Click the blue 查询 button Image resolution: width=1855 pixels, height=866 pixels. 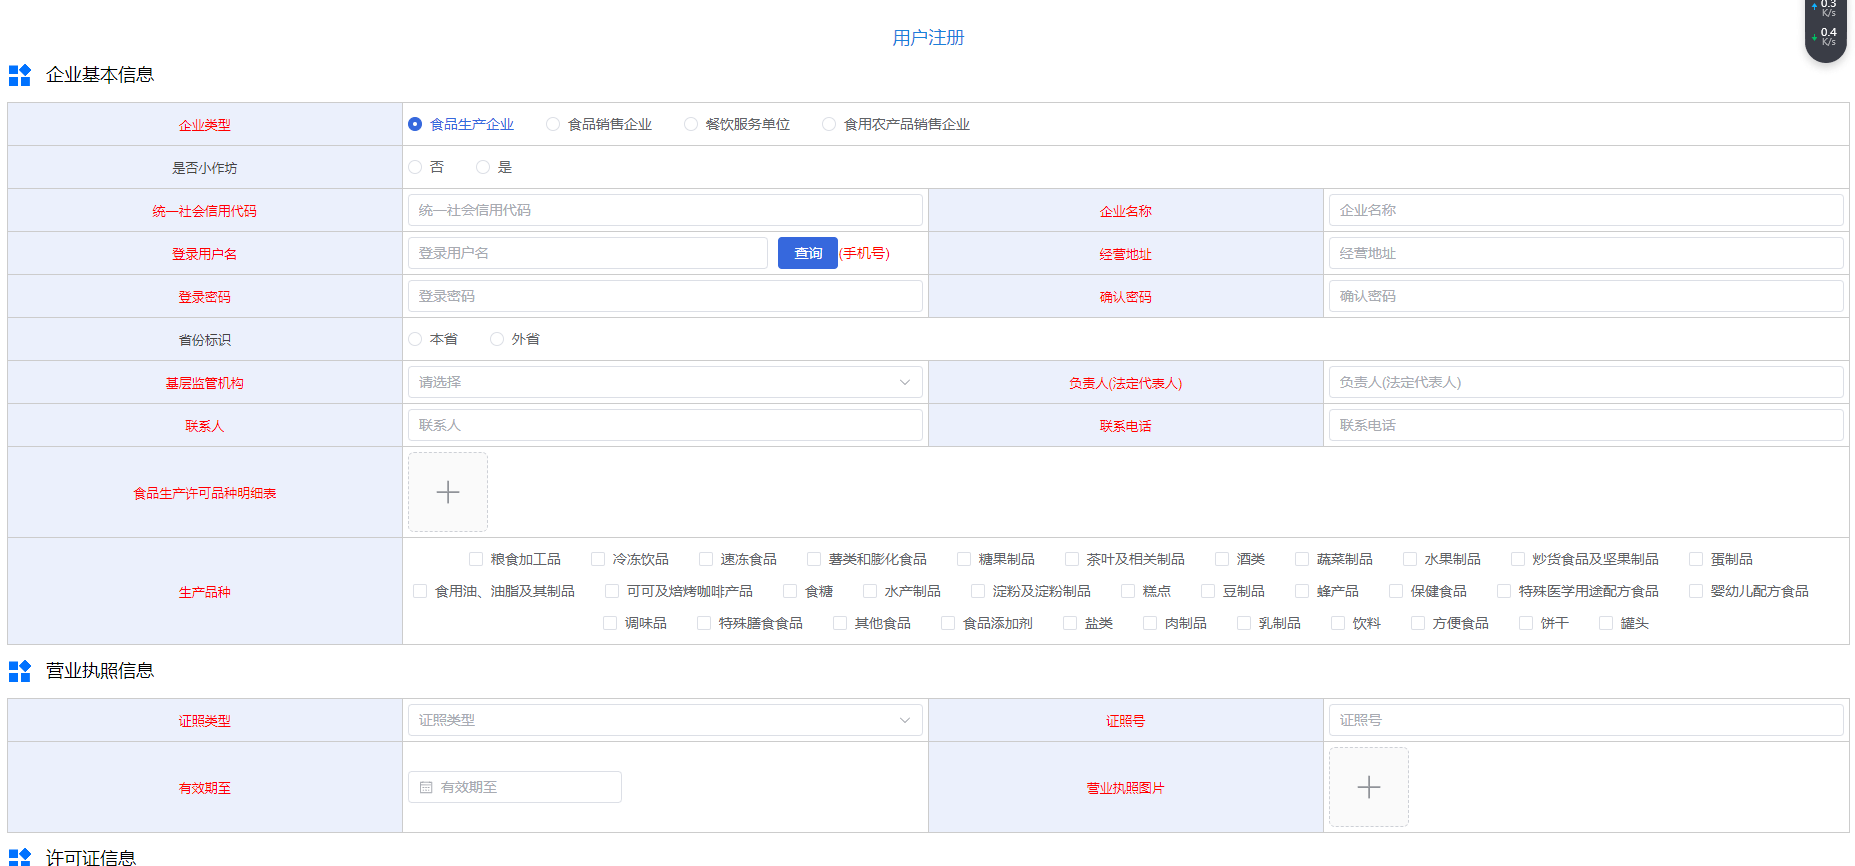coord(808,253)
